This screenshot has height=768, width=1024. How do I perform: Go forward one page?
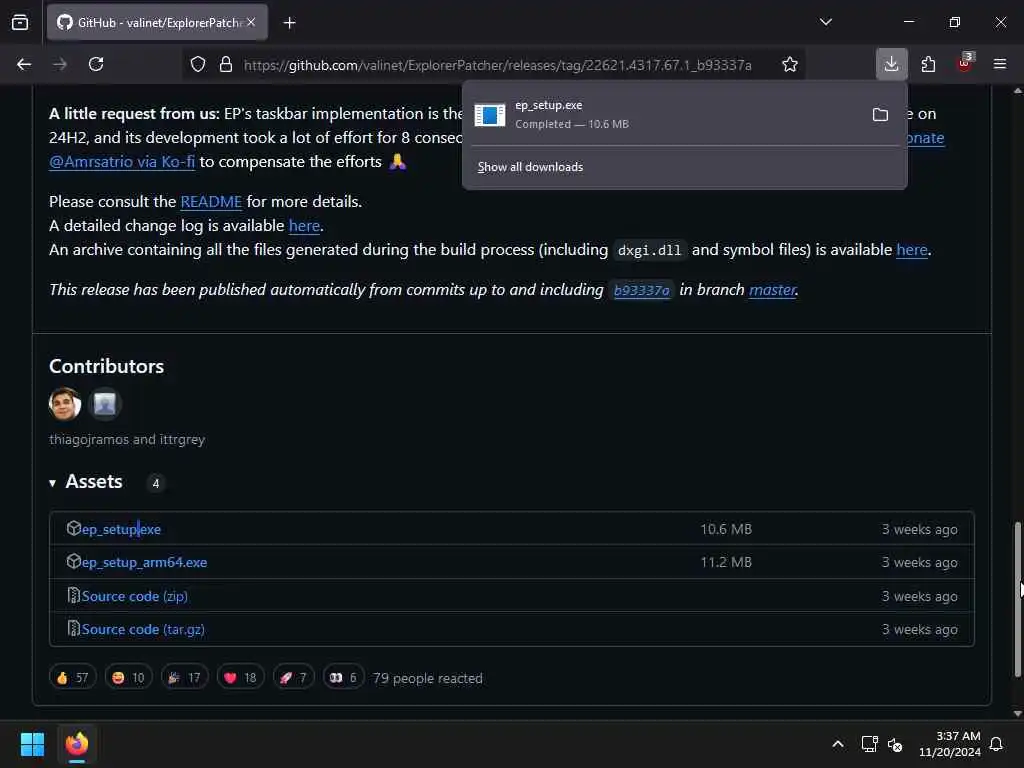coord(59,64)
